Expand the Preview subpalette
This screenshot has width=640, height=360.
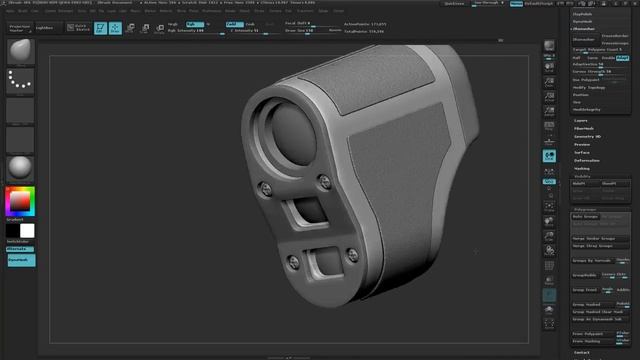(582, 144)
